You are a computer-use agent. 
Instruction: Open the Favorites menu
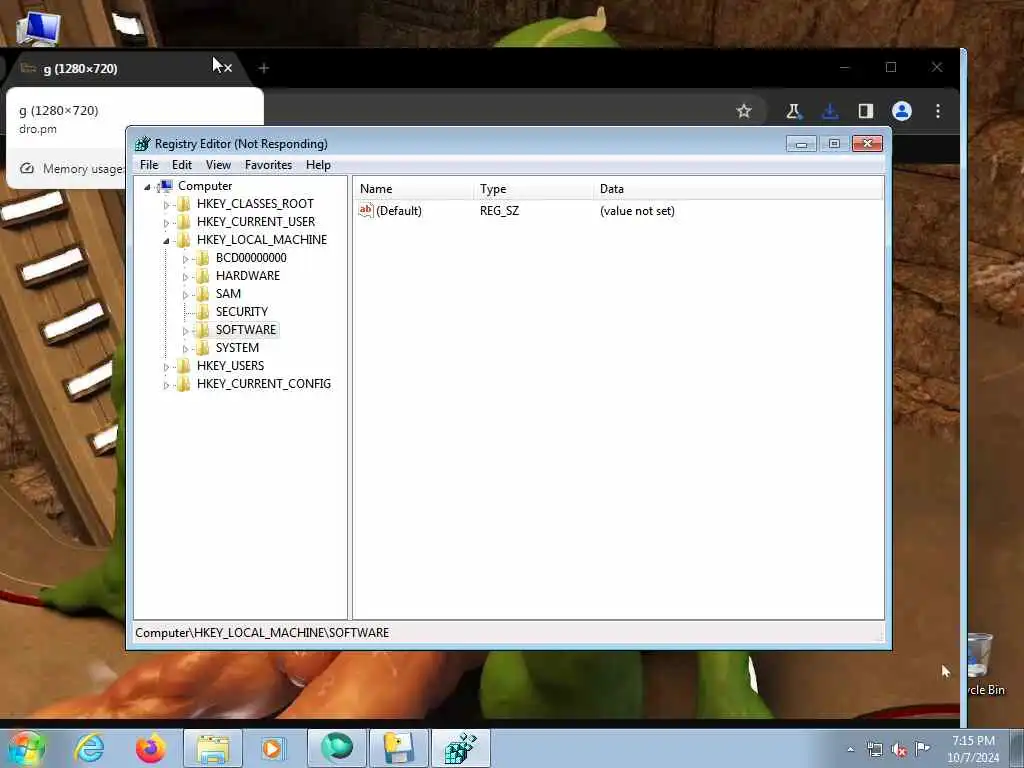(268, 165)
